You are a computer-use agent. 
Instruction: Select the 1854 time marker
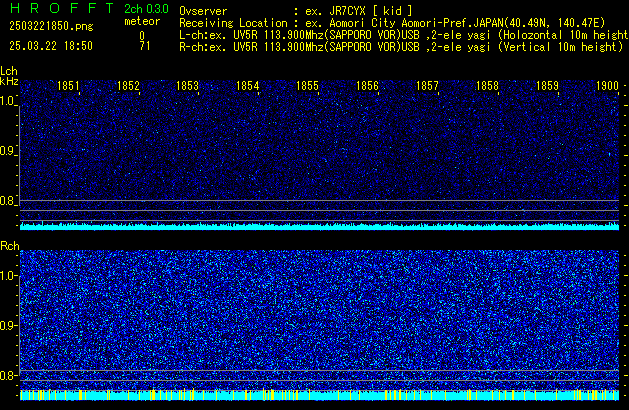[x=248, y=86]
